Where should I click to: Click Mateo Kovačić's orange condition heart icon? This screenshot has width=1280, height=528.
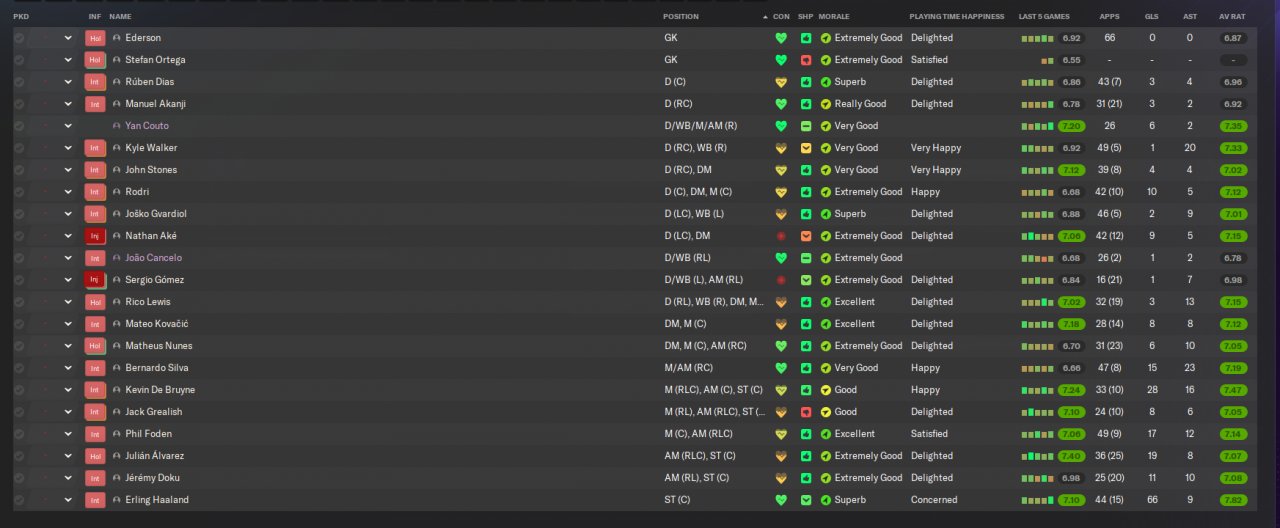(781, 324)
